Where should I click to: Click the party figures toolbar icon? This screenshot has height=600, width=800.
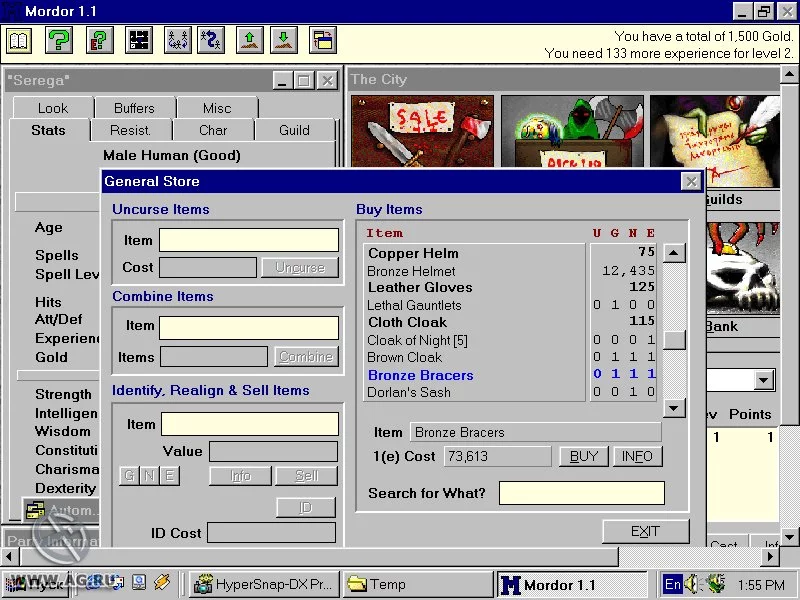178,40
